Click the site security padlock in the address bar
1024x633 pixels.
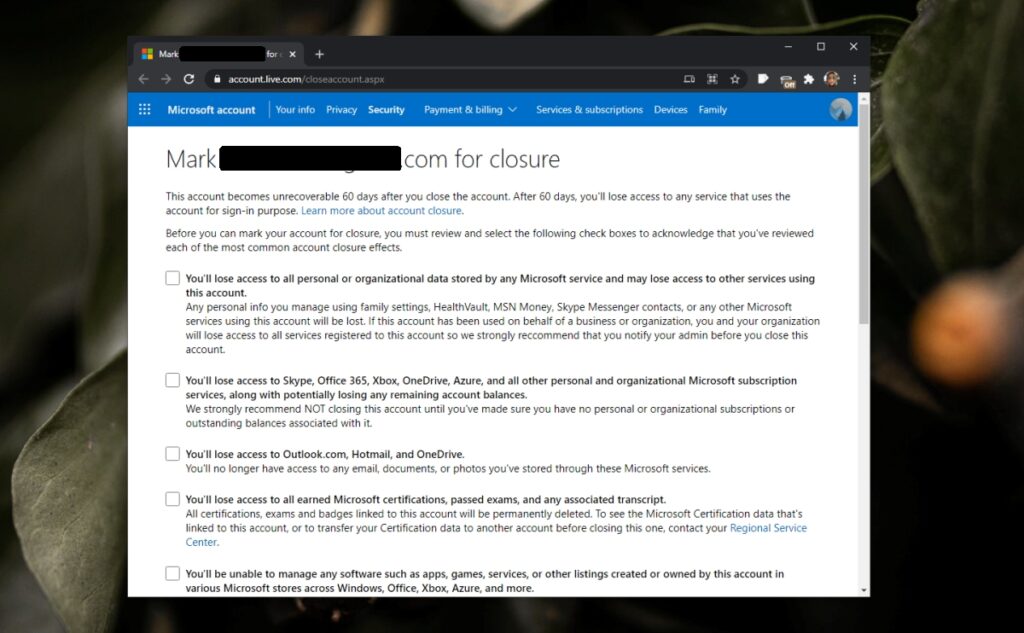tap(215, 78)
